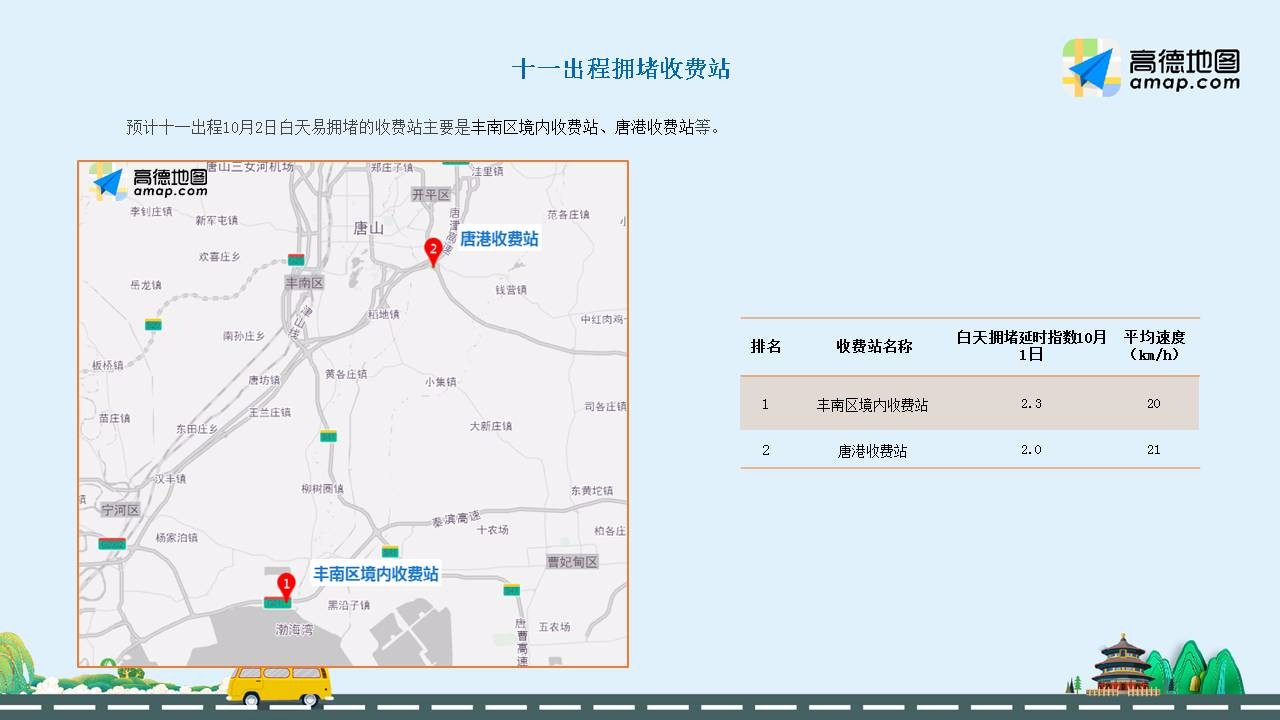The height and width of the screenshot is (720, 1280).
Task: Click the Amap watermark logo inside the map
Action: [148, 182]
